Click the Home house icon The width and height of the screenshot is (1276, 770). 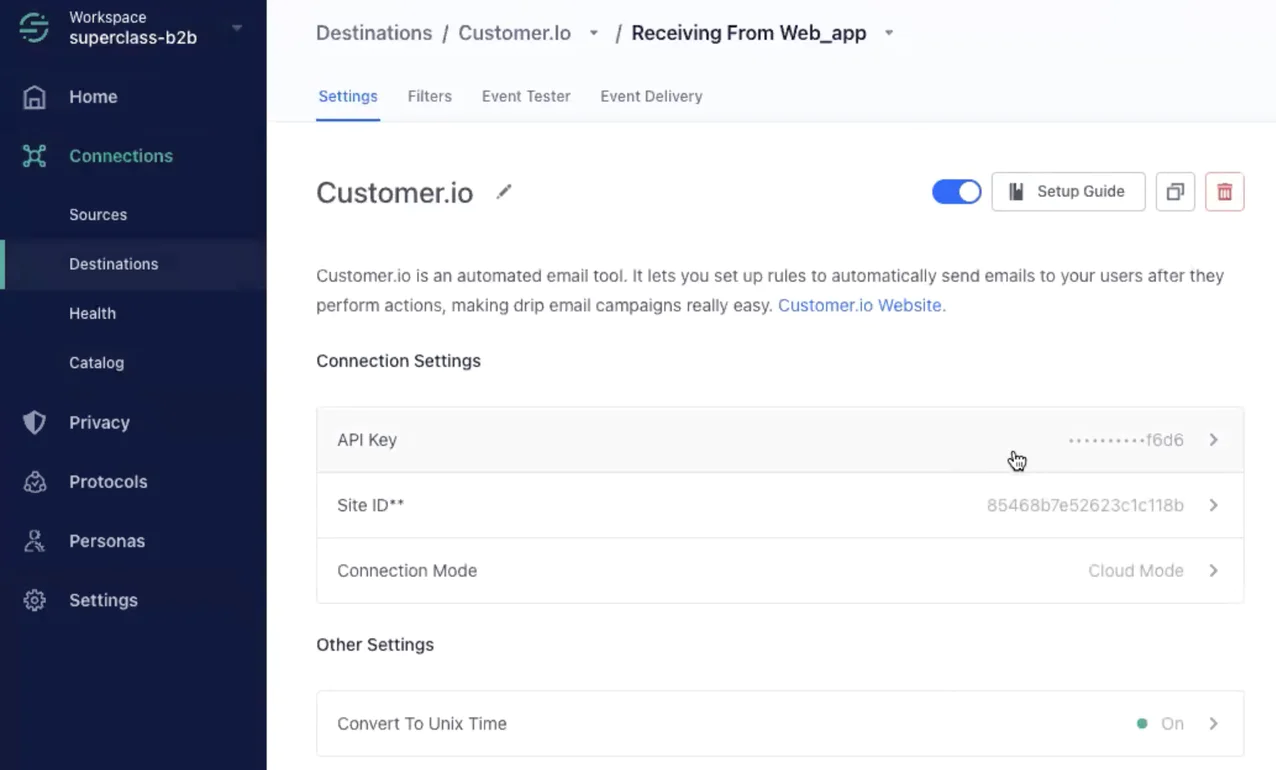click(x=34, y=97)
